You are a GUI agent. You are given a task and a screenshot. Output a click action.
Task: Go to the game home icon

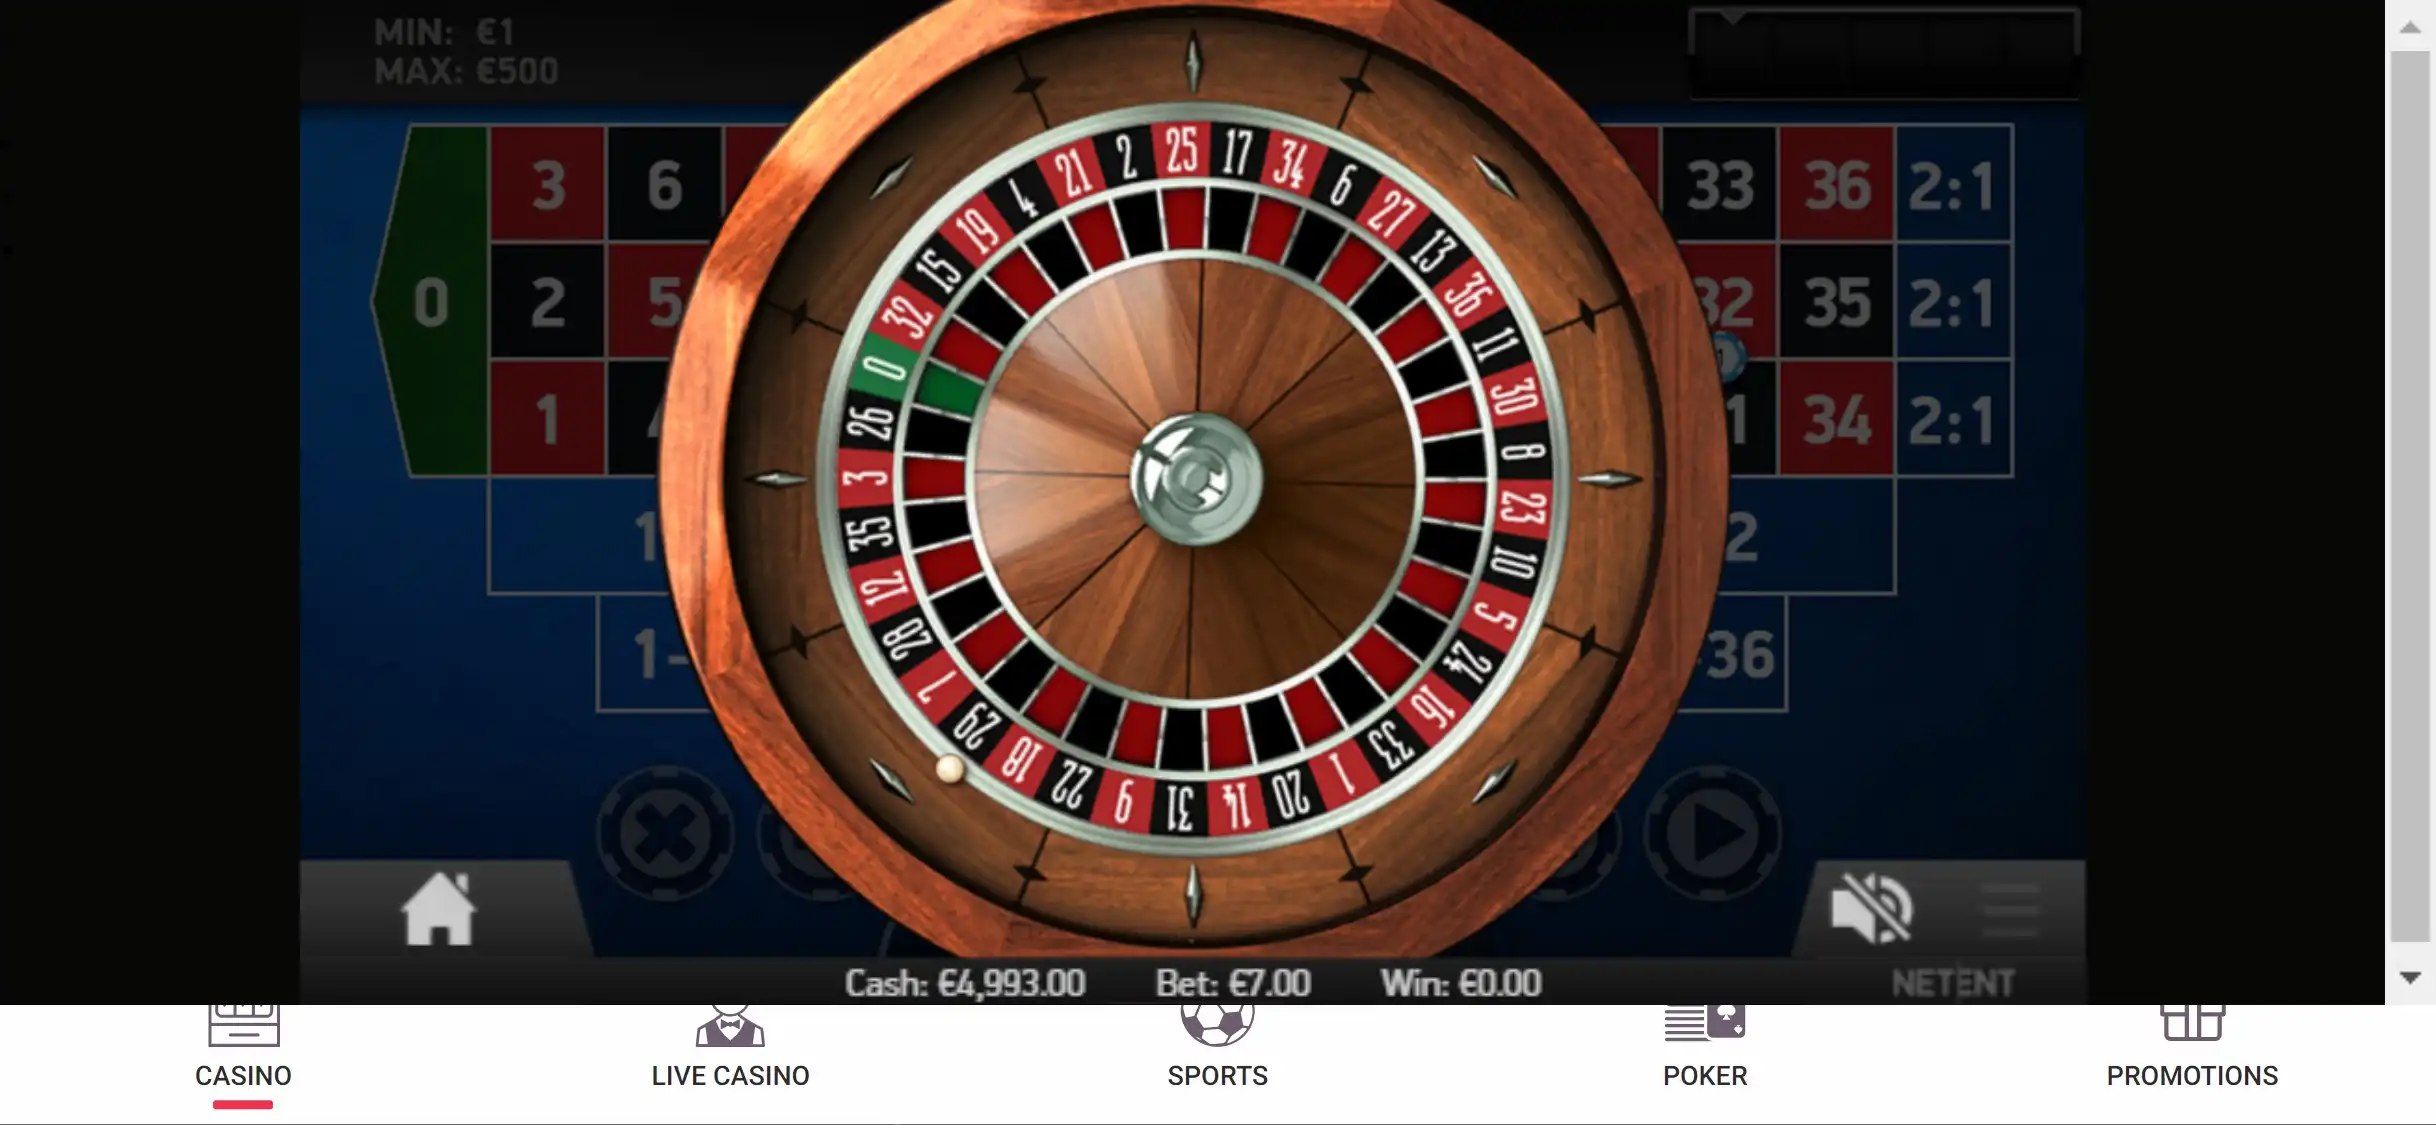(x=438, y=908)
